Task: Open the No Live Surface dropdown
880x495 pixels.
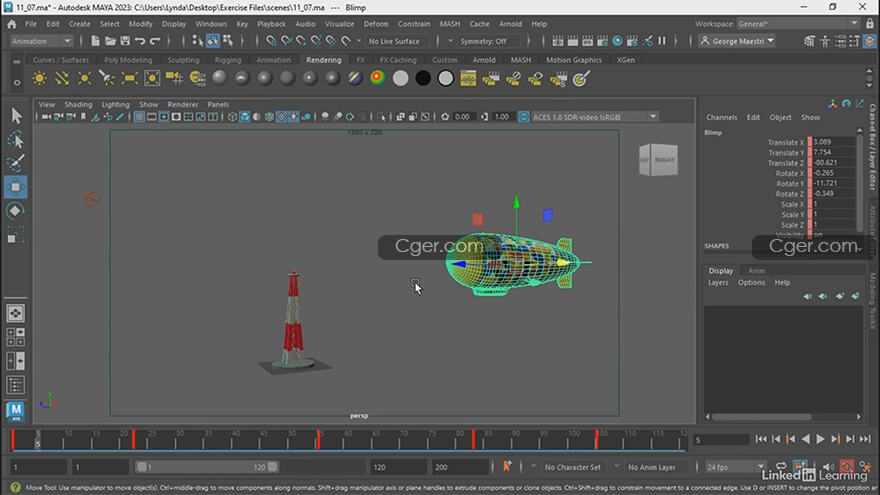Action: 397,41
